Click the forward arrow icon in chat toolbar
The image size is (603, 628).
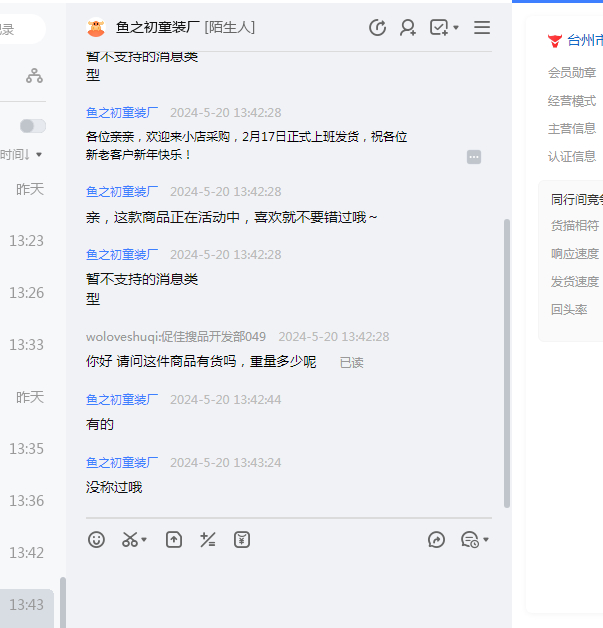(436, 540)
